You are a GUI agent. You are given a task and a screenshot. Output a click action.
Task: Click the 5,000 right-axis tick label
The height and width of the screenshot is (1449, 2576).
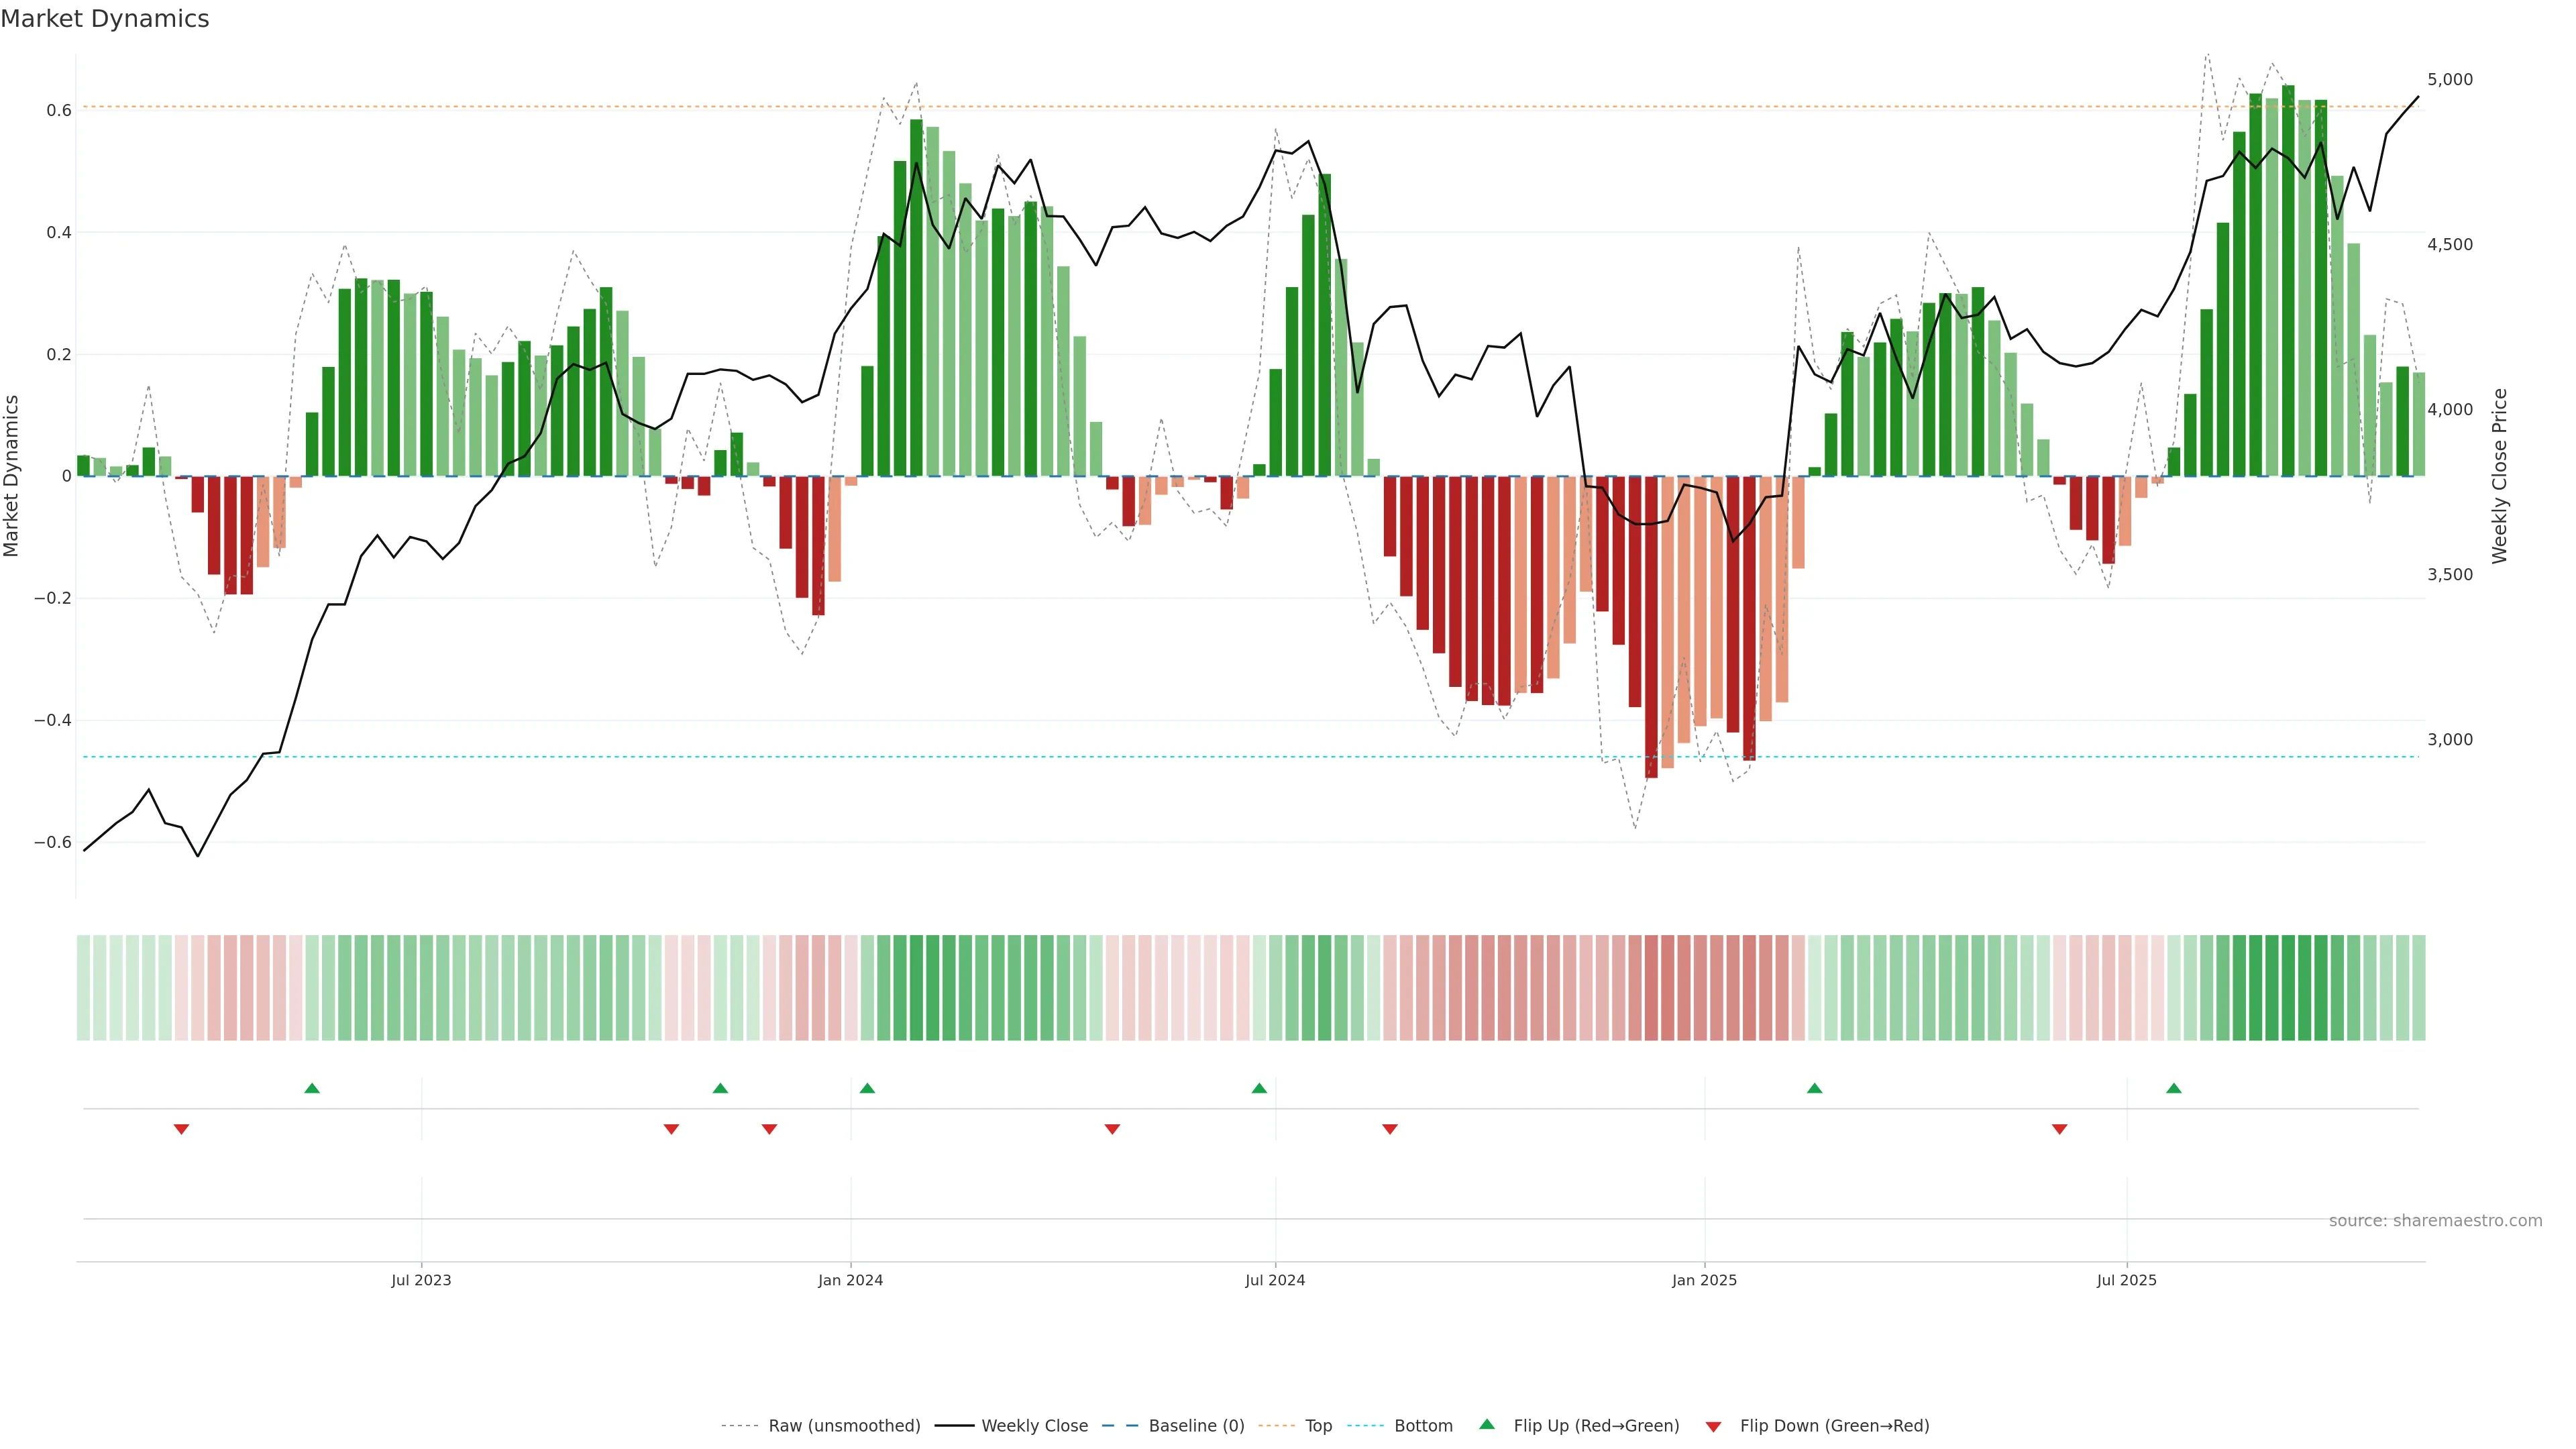(x=2450, y=79)
